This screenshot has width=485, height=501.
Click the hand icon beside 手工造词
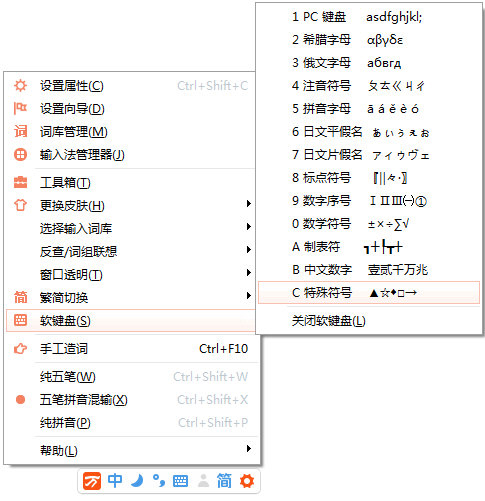(x=20, y=349)
